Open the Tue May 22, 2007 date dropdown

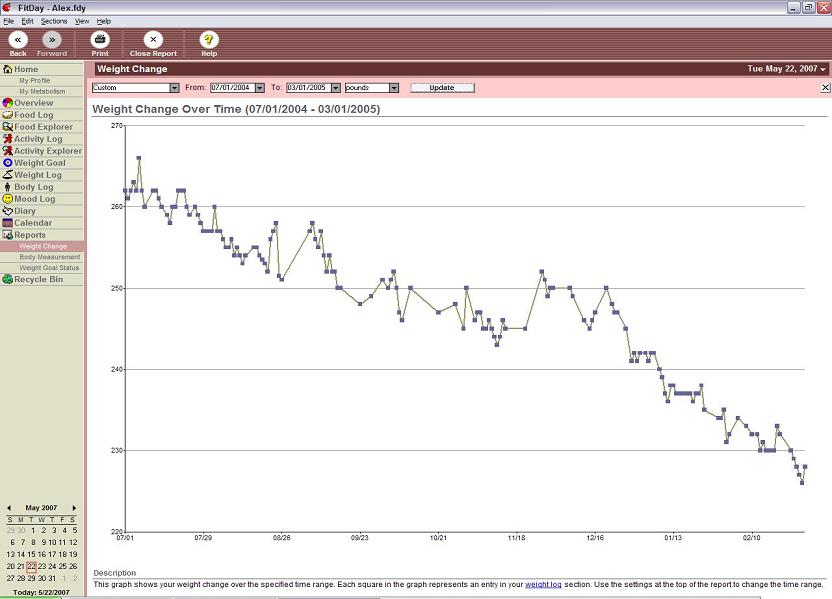click(x=787, y=69)
